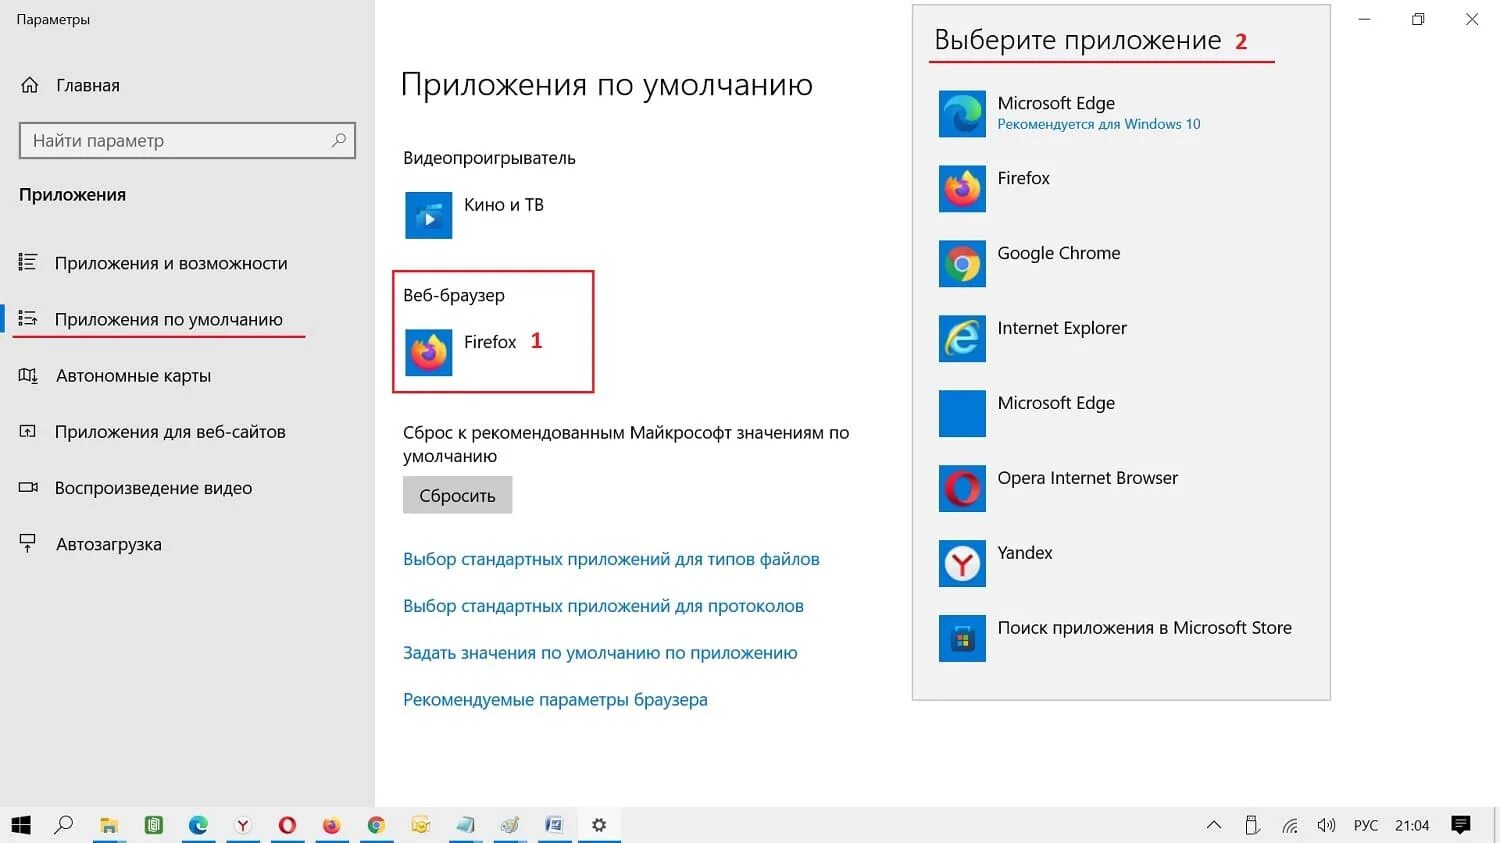This screenshot has width=1500, height=843.
Task: Click Firefox under Веб-браузер
Action: tap(462, 353)
